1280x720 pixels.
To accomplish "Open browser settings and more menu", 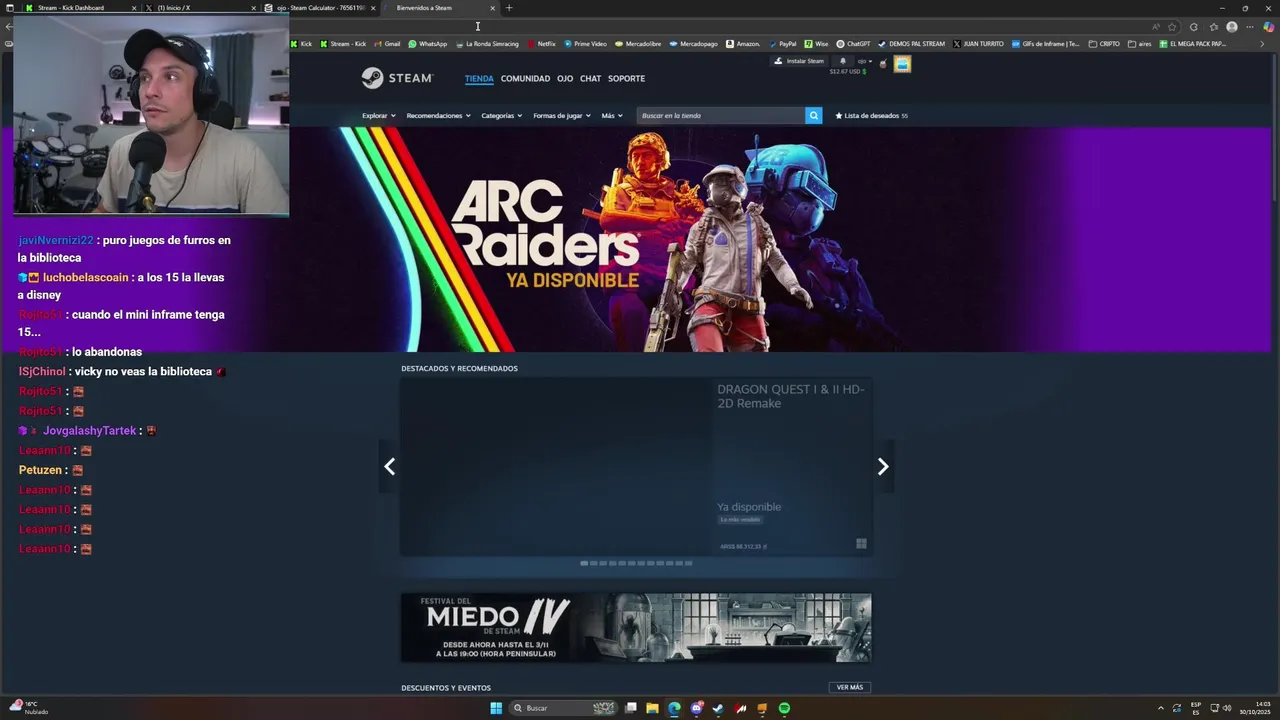I will 1250,27.
